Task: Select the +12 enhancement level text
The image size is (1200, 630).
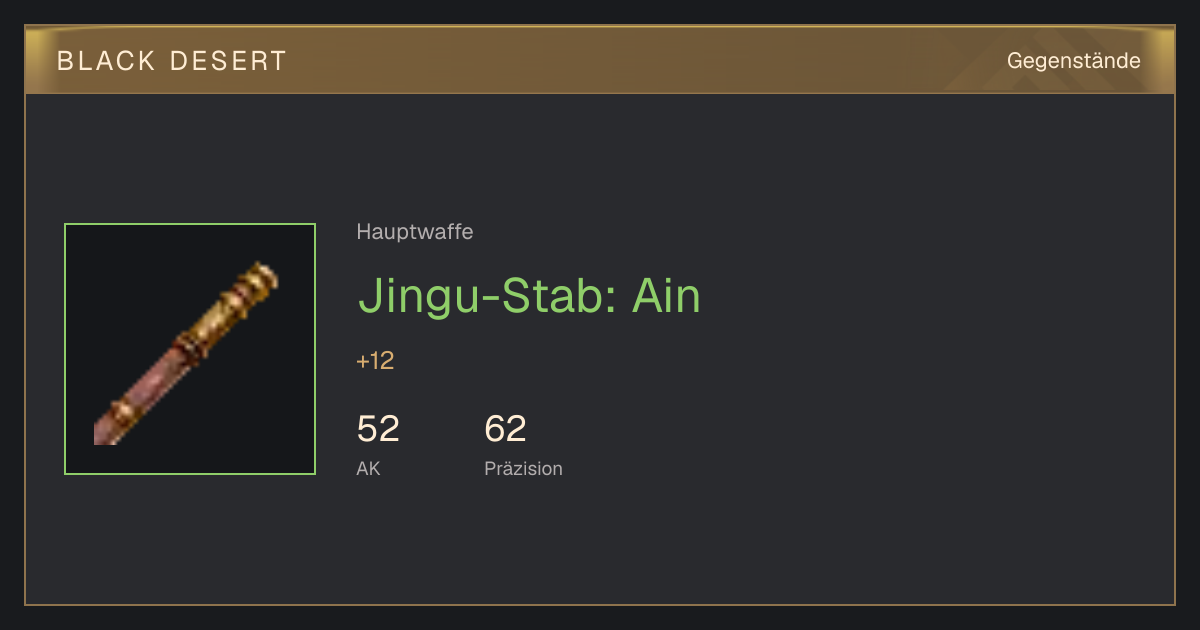Action: tap(375, 361)
